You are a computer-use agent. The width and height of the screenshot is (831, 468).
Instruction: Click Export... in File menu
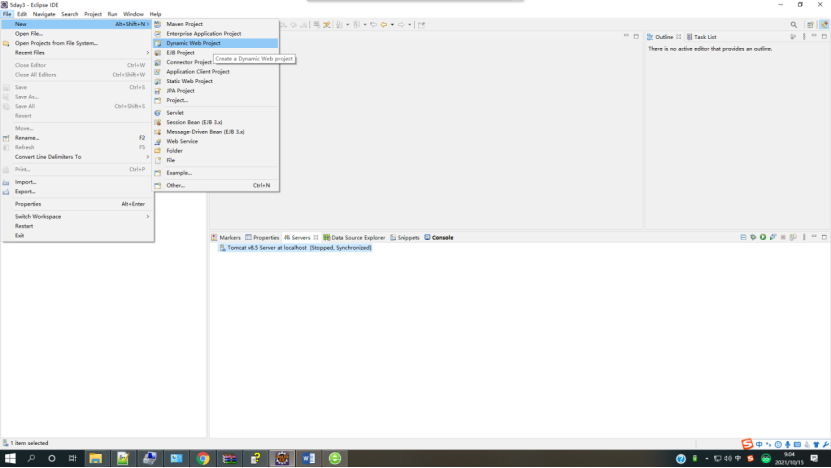pyautogui.click(x=77, y=191)
